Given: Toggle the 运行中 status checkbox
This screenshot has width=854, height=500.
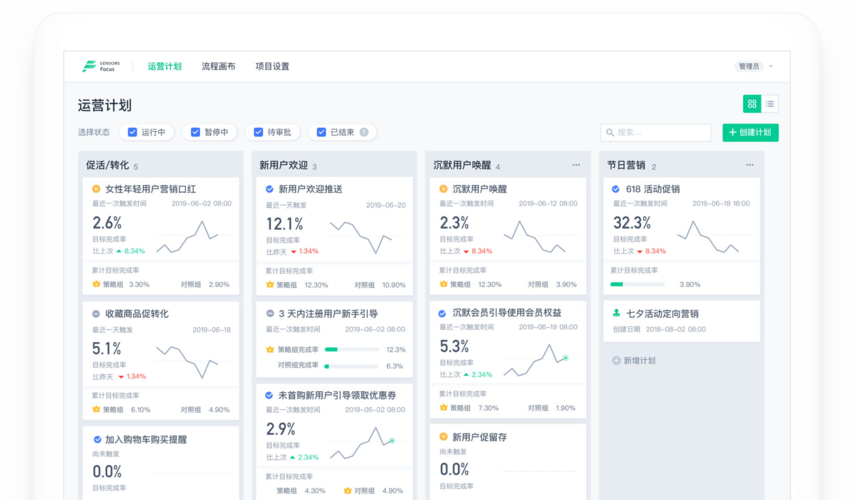Looking at the screenshot, I should 132,132.
